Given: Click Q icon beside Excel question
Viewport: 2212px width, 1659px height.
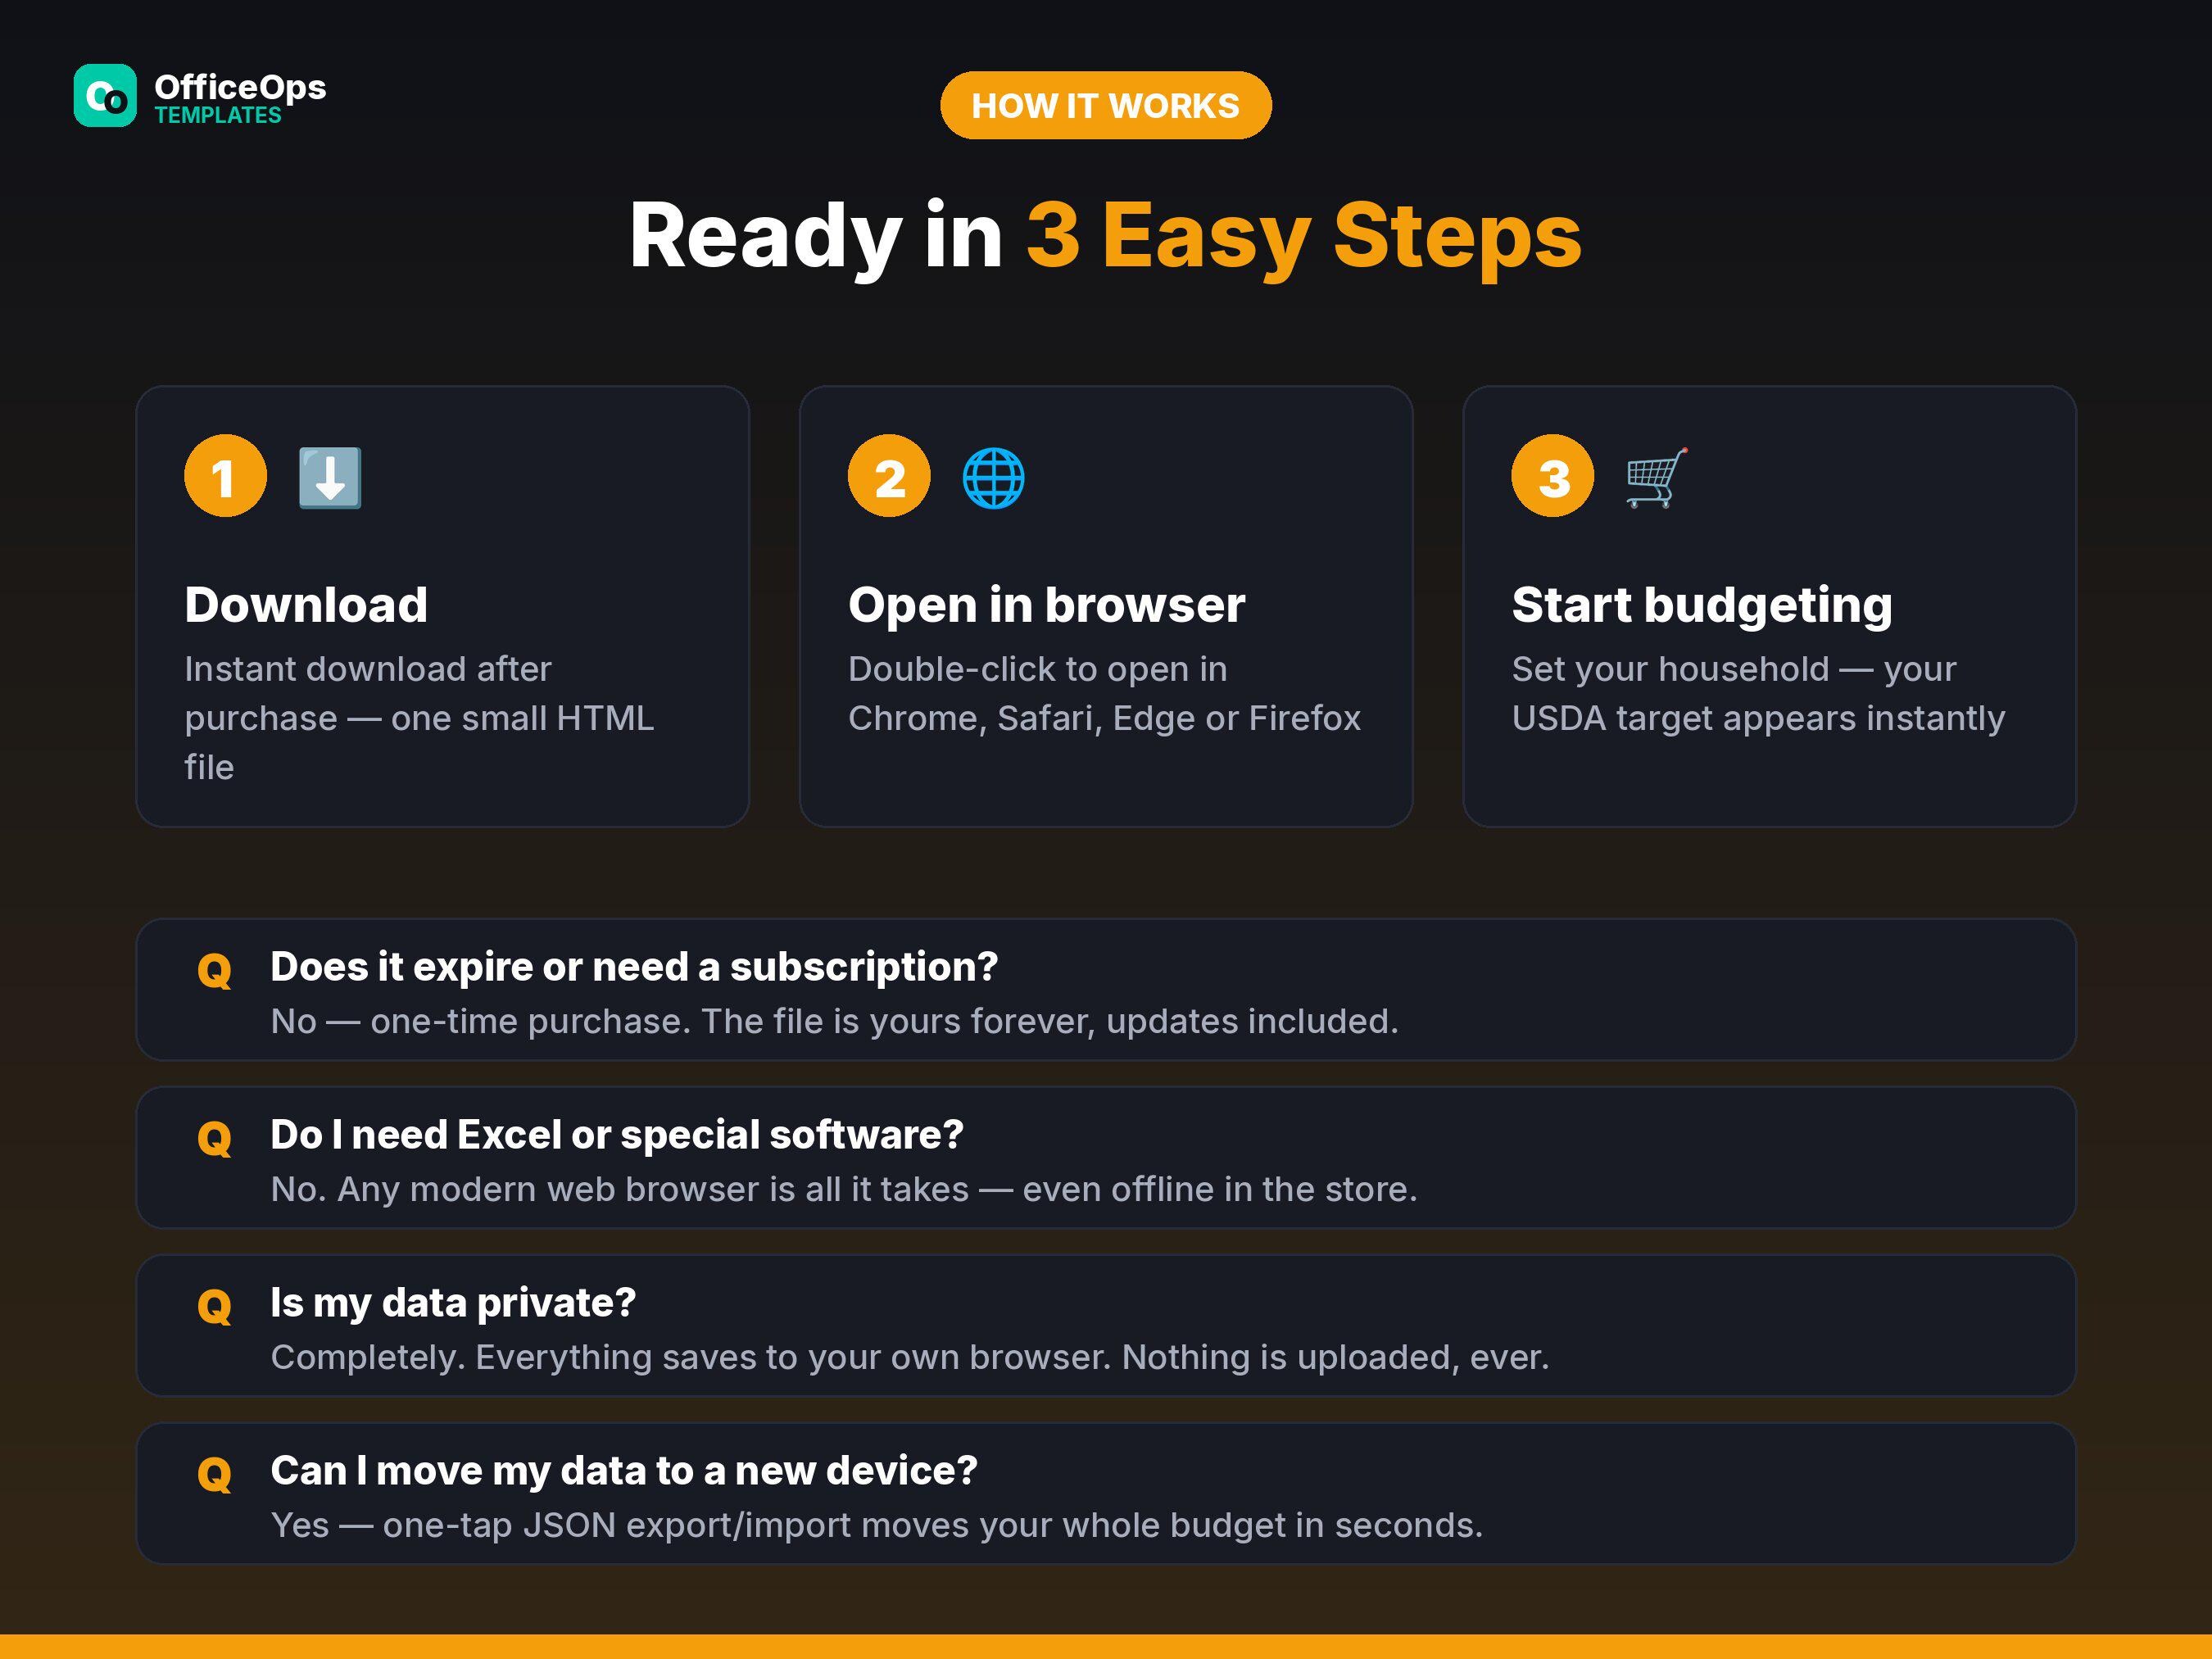Looking at the screenshot, I should pos(214,1138).
